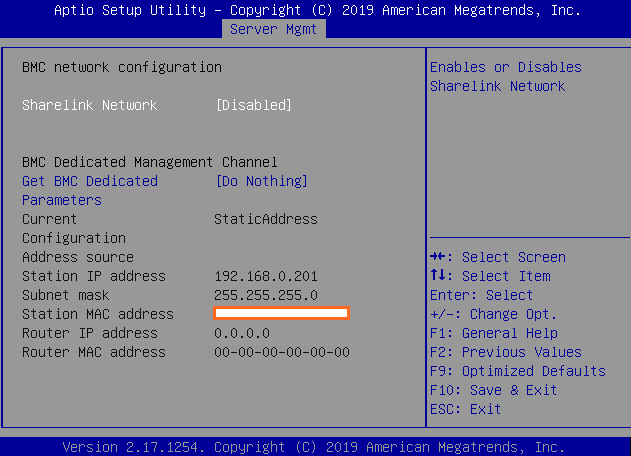Click the Router IP address label
This screenshot has height=456, width=631.
tap(90, 333)
